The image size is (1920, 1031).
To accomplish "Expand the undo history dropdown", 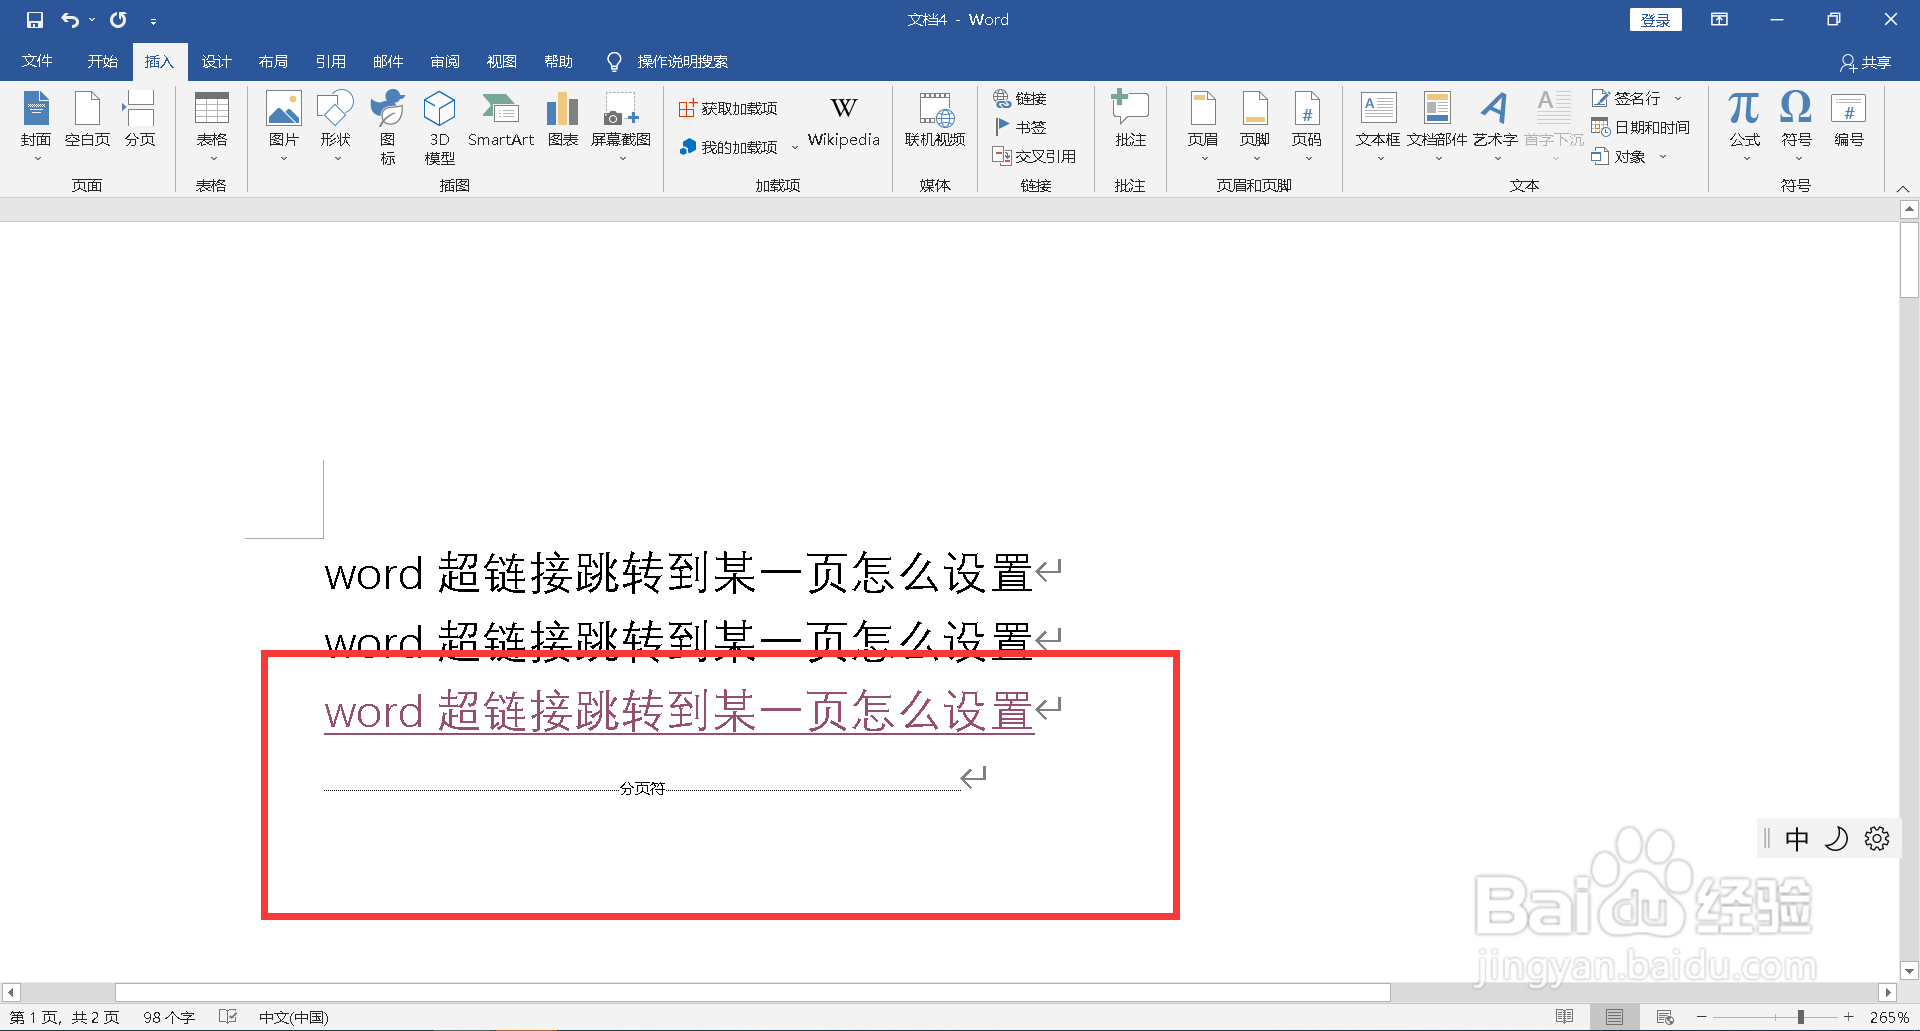I will click(92, 20).
